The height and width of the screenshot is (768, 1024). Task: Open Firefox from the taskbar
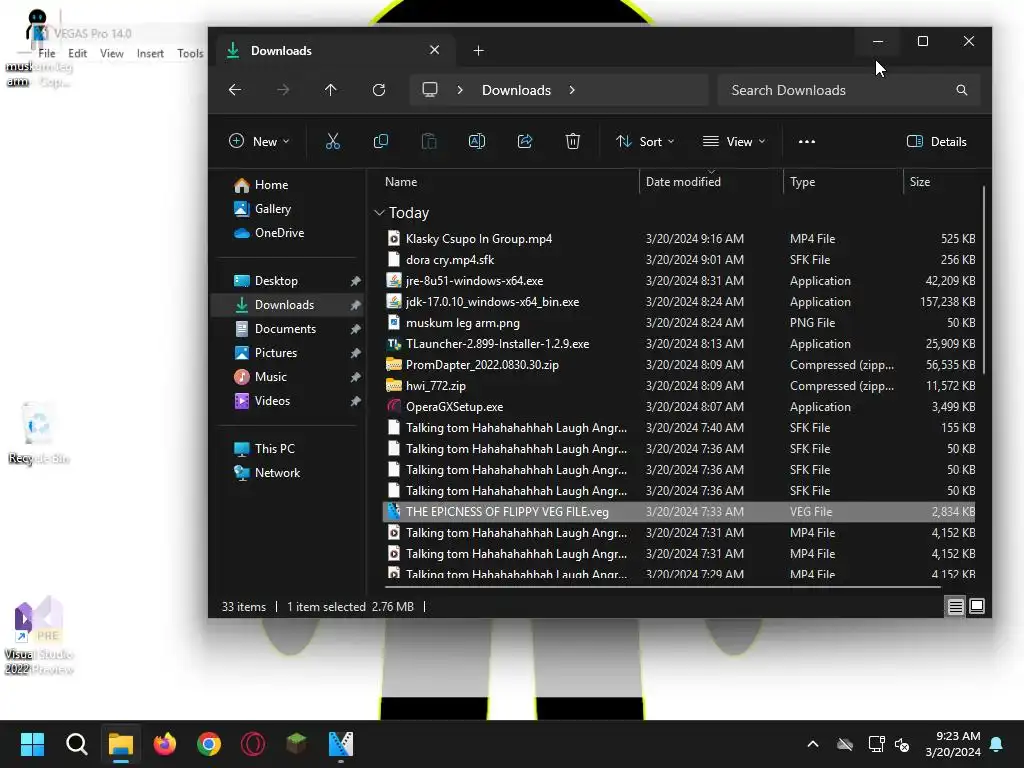pos(165,744)
